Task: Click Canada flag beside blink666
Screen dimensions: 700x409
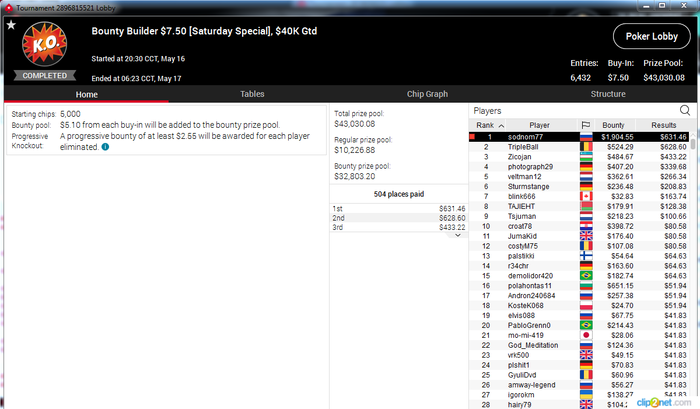Action: (586, 196)
